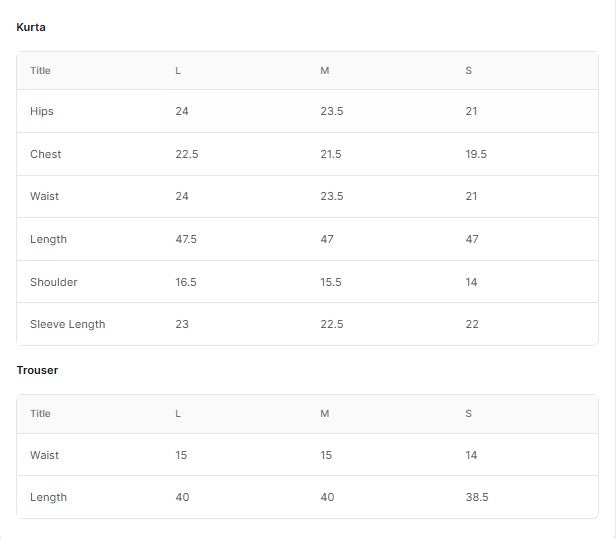
Task: Click the Length label in Trouser table
Action: click(48, 497)
